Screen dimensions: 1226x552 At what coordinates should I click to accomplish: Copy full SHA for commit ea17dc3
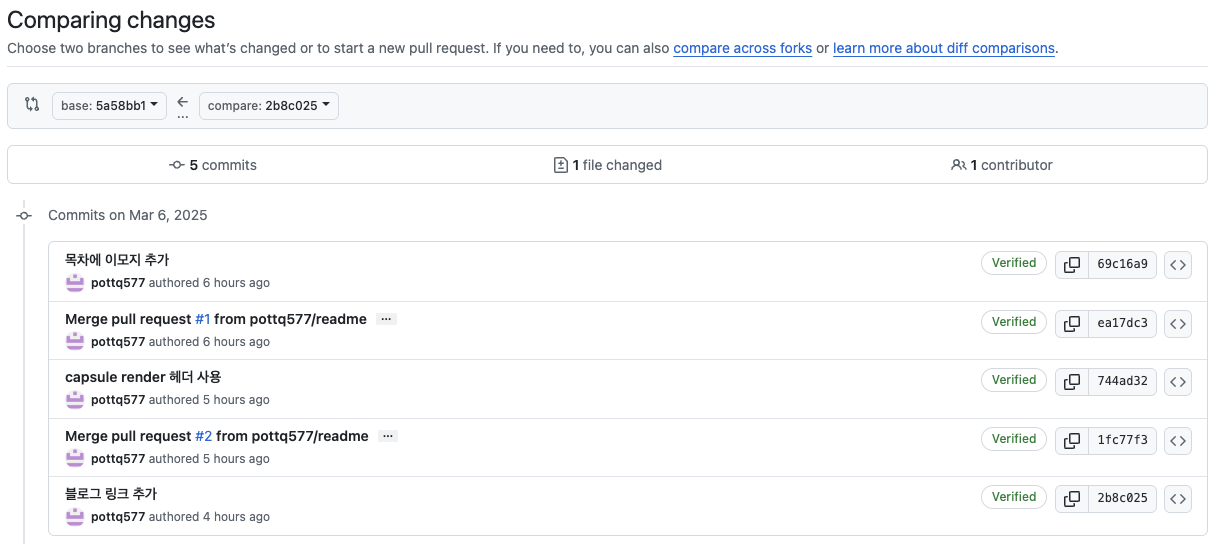pyautogui.click(x=1072, y=323)
